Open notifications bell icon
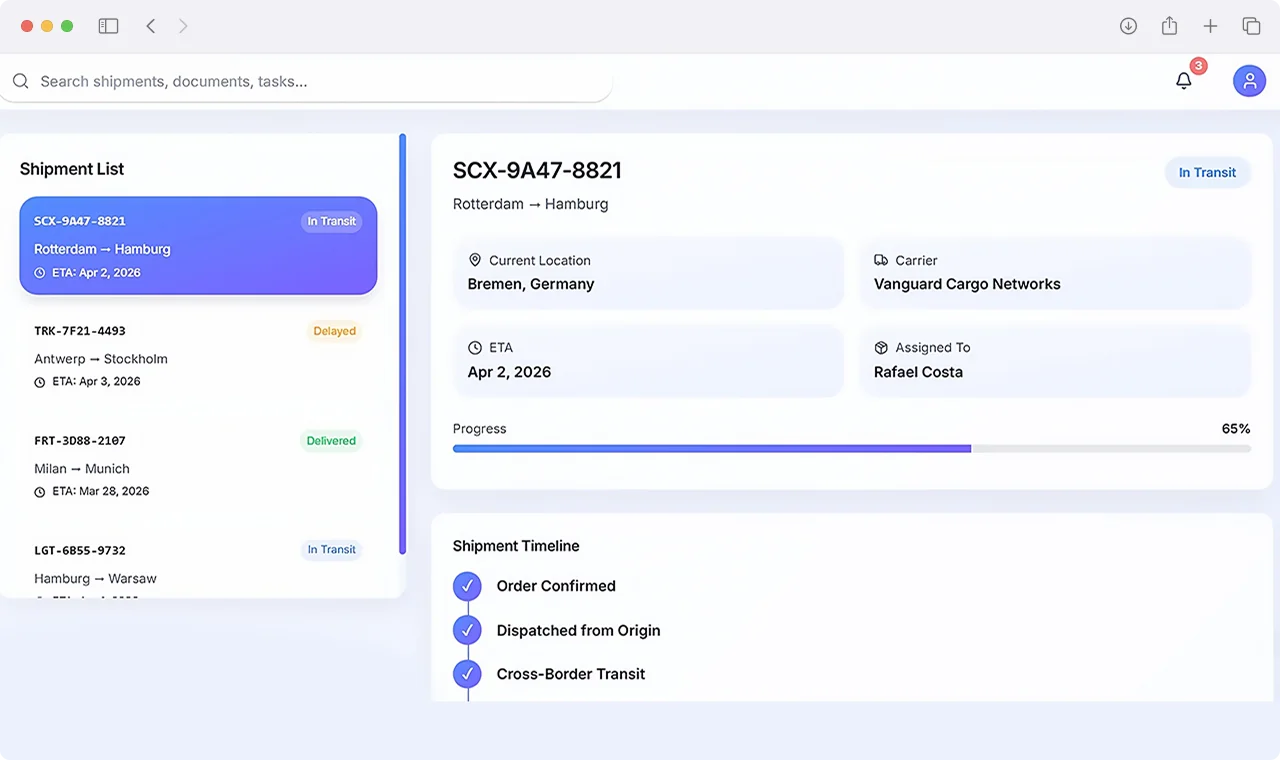Viewport: 1280px width, 760px height. point(1184,81)
